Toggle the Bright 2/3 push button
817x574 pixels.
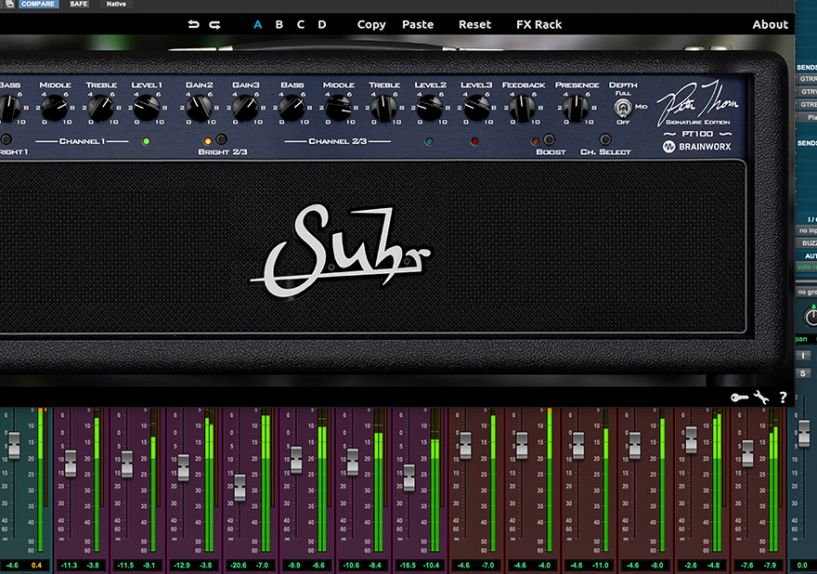(x=221, y=139)
